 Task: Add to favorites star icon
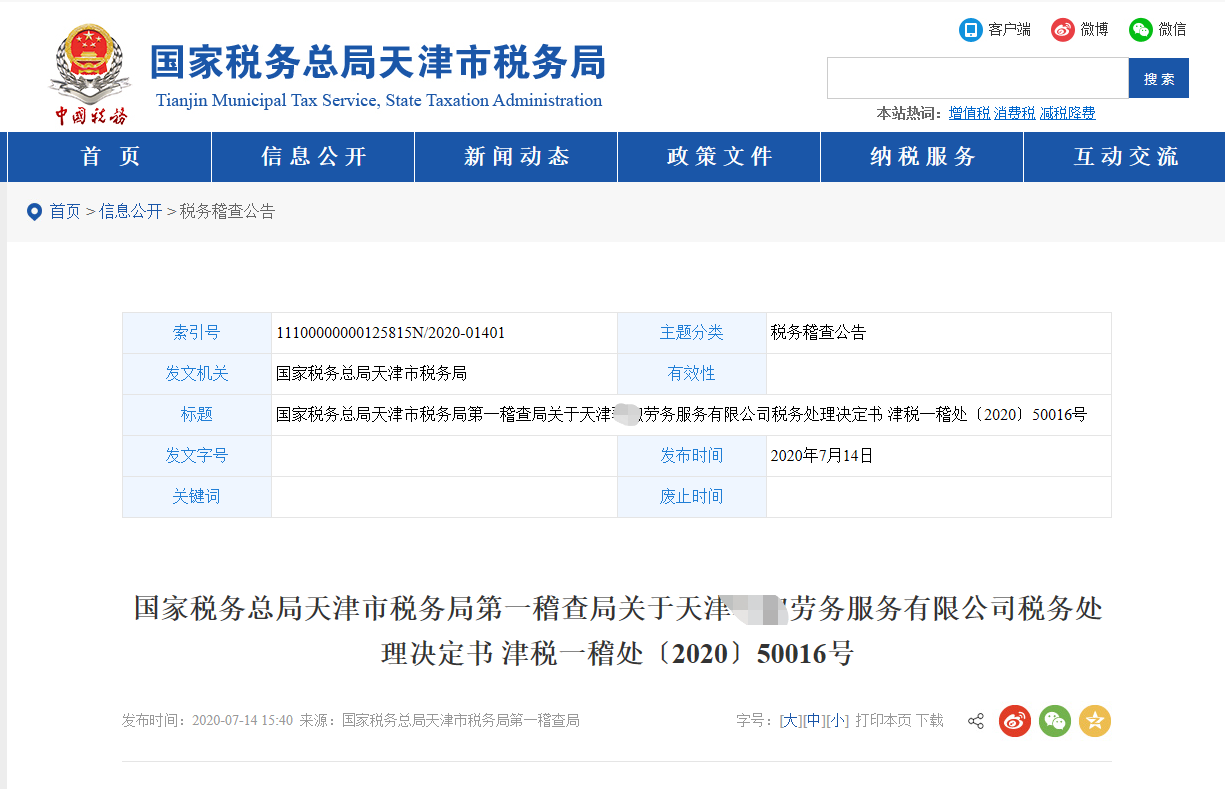[1095, 721]
